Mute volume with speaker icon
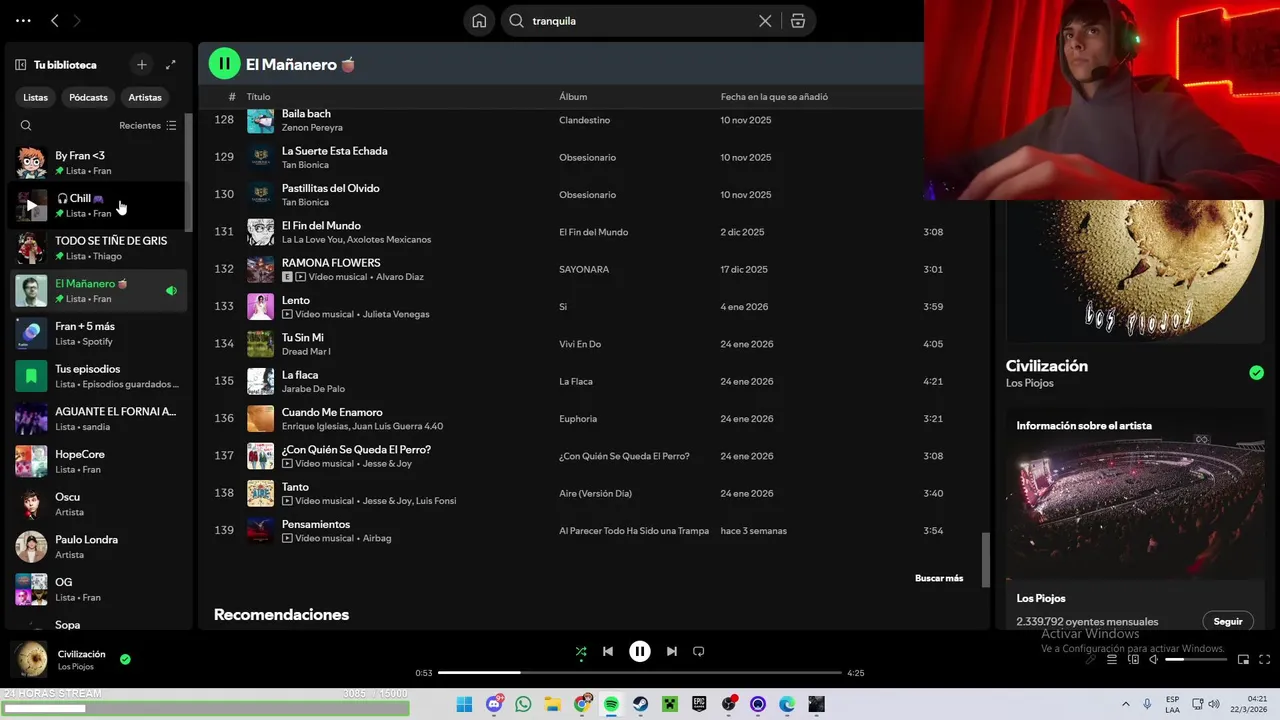 click(x=1153, y=659)
